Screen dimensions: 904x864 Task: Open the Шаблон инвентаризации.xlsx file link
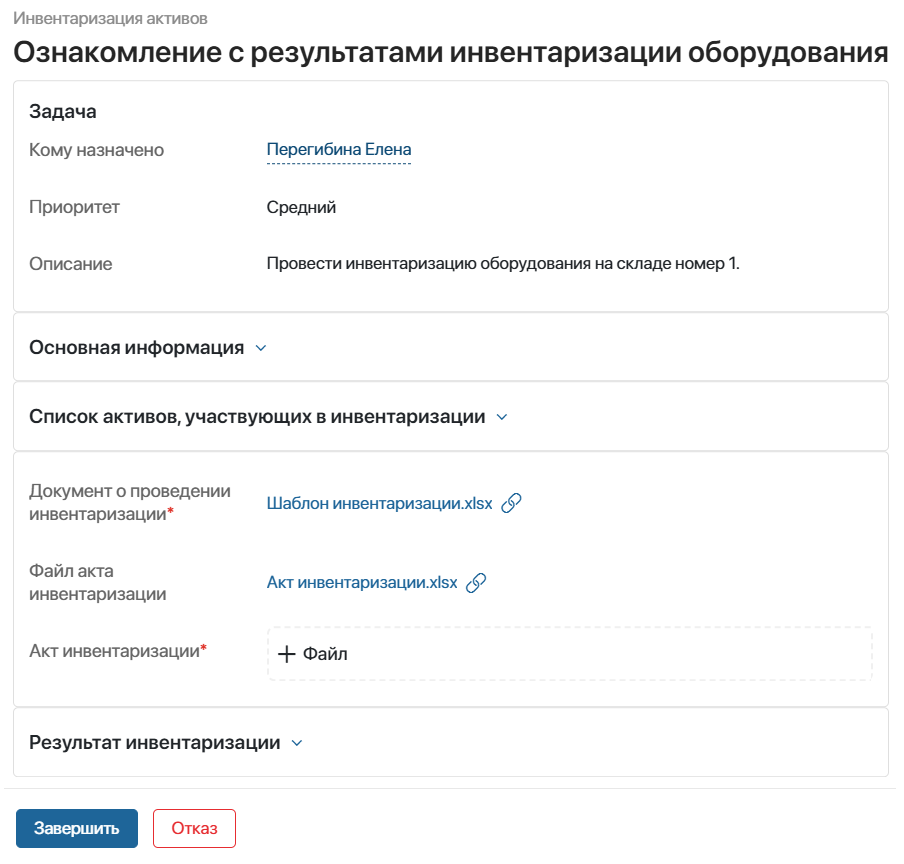(379, 503)
